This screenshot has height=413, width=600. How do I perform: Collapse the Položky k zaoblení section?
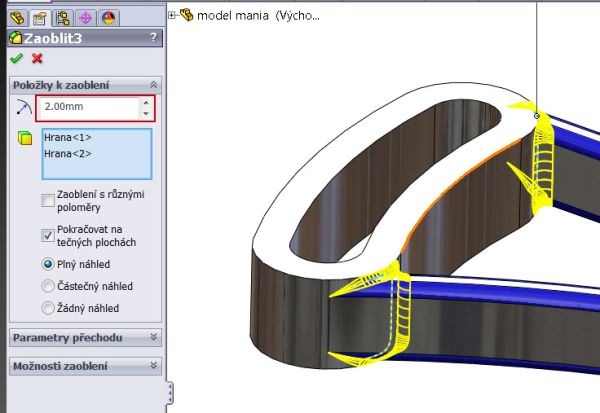pos(153,85)
